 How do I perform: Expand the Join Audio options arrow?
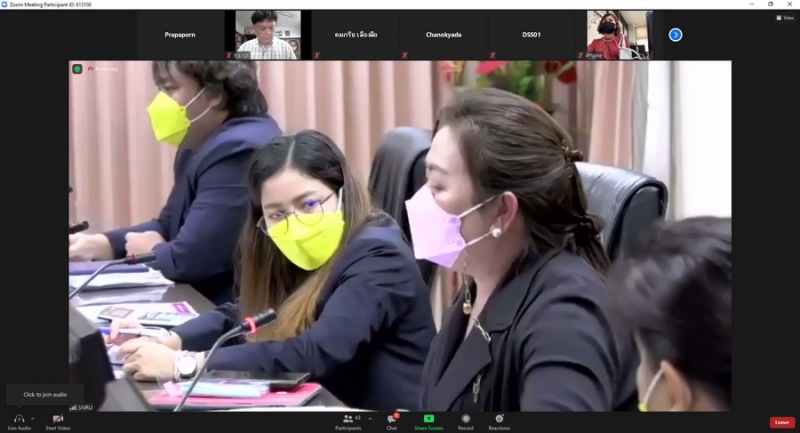click(33, 418)
